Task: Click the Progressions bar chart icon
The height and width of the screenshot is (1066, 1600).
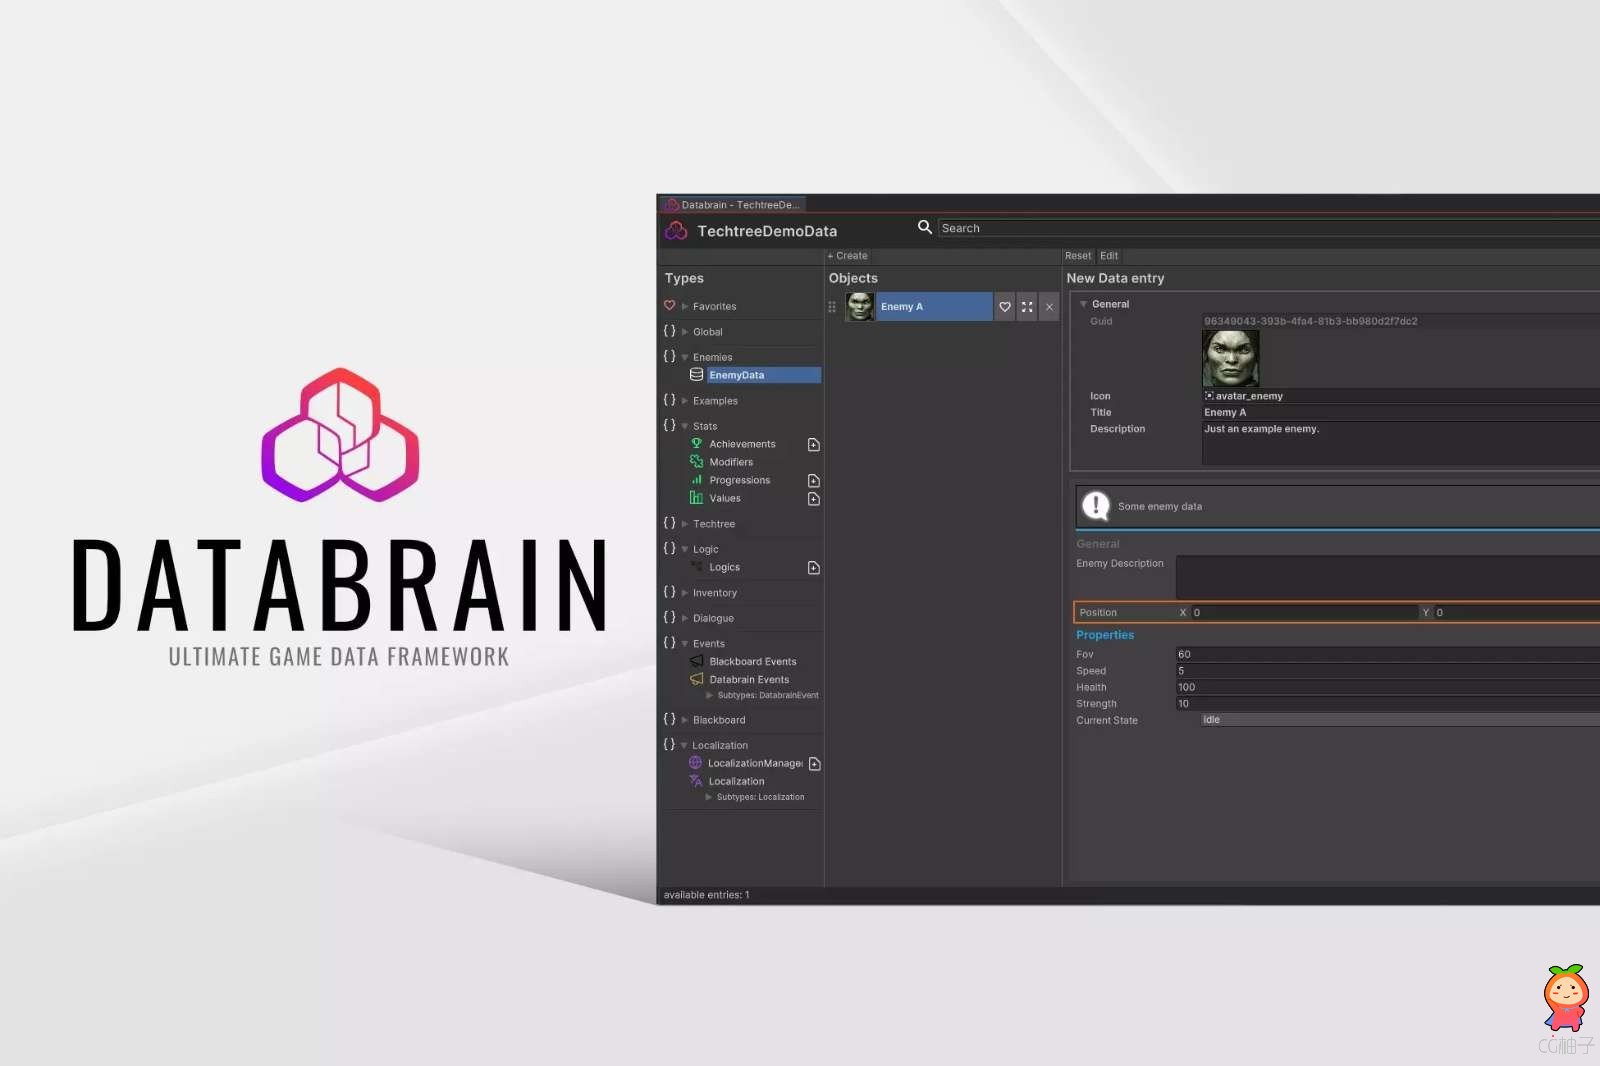Action: (696, 479)
